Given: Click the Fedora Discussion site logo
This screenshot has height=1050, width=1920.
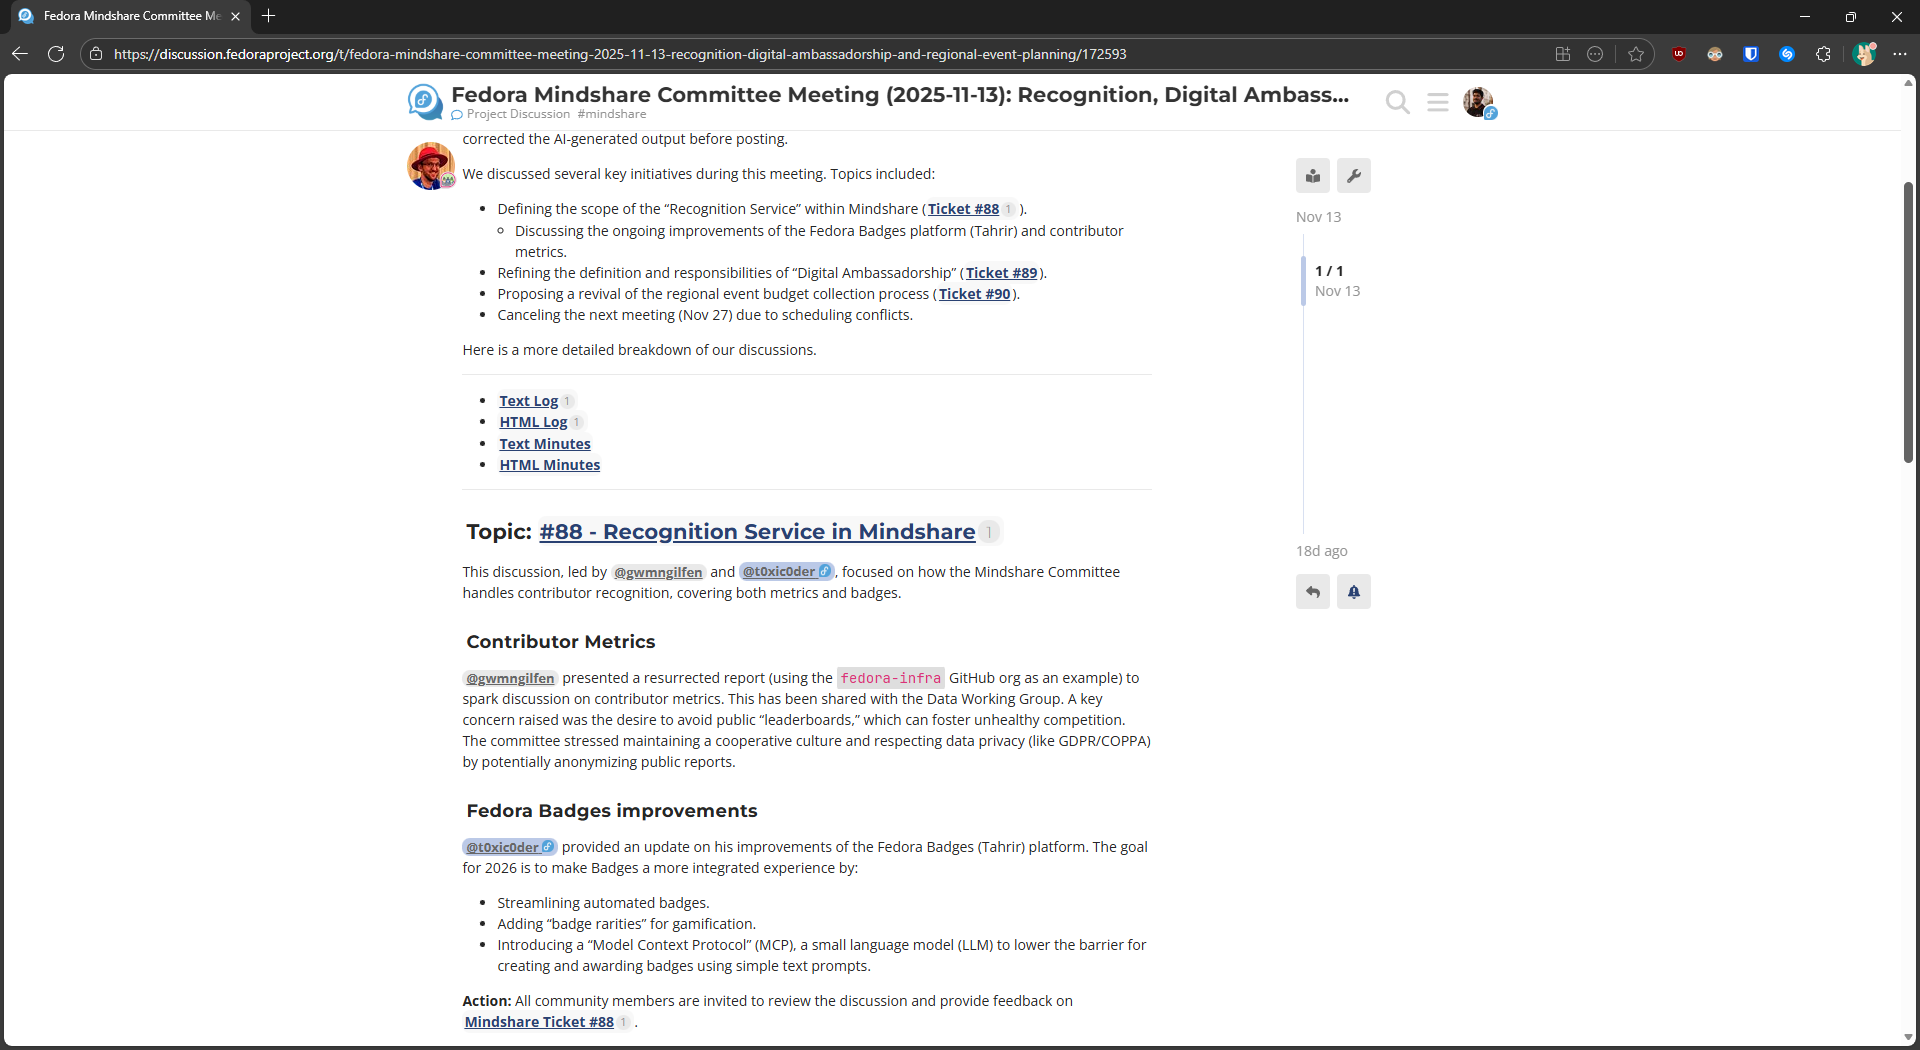Looking at the screenshot, I should coord(425,102).
